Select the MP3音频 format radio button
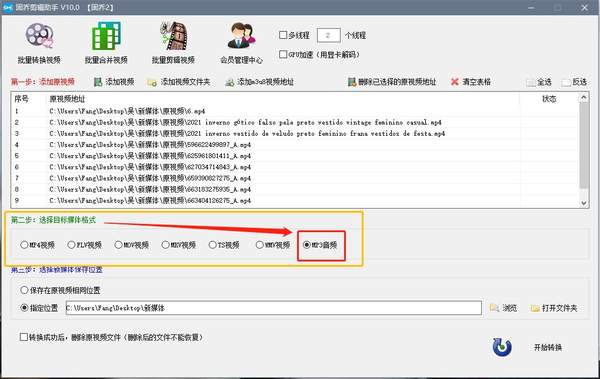Image resolution: width=600 pixels, height=379 pixels. [x=307, y=245]
